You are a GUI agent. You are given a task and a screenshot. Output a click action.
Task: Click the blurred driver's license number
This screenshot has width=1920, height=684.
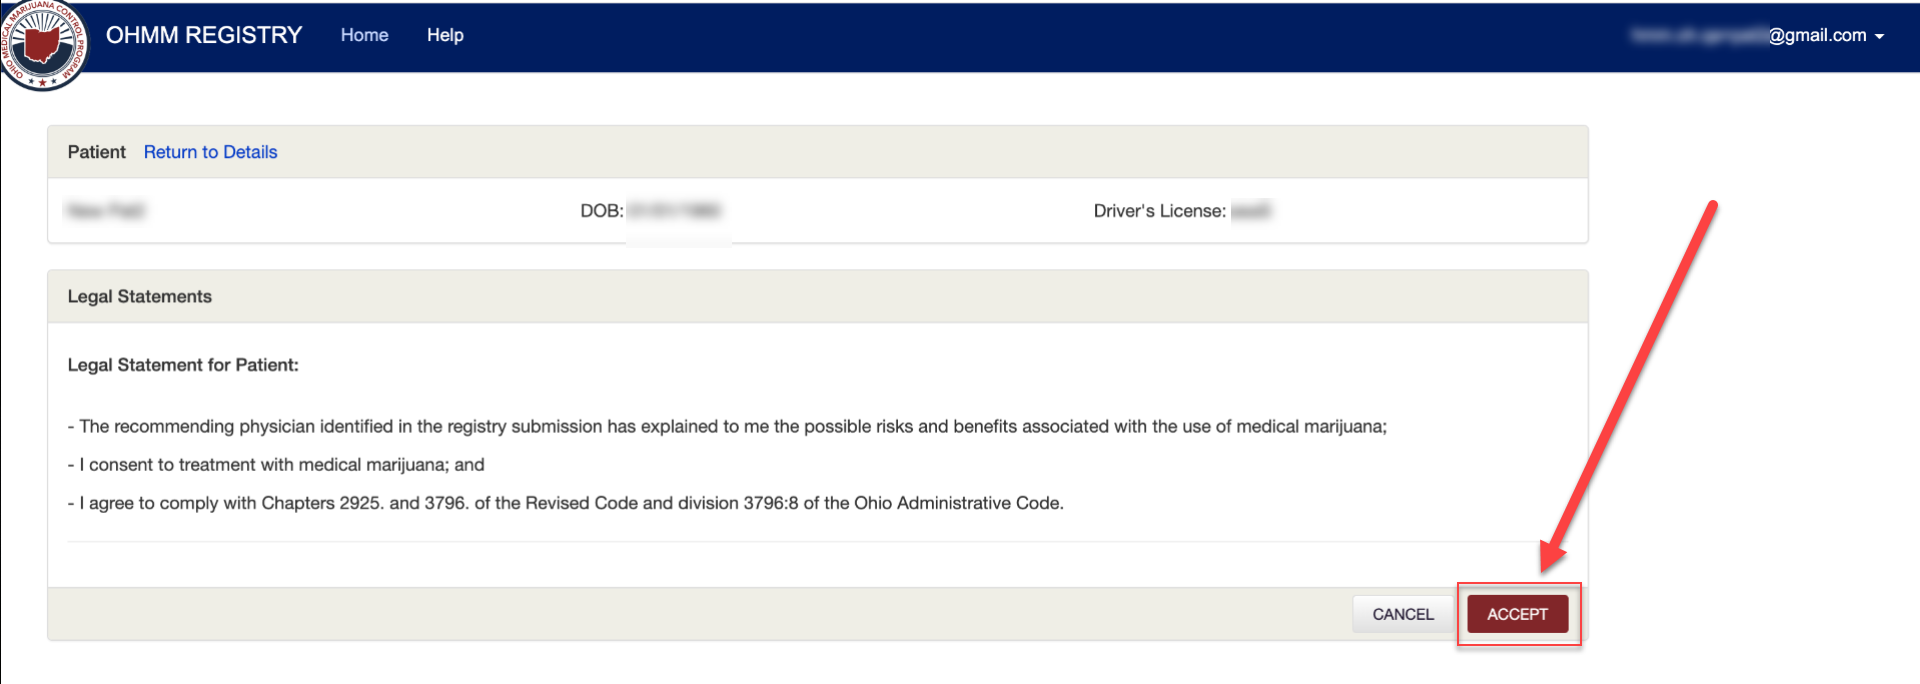tap(1251, 211)
